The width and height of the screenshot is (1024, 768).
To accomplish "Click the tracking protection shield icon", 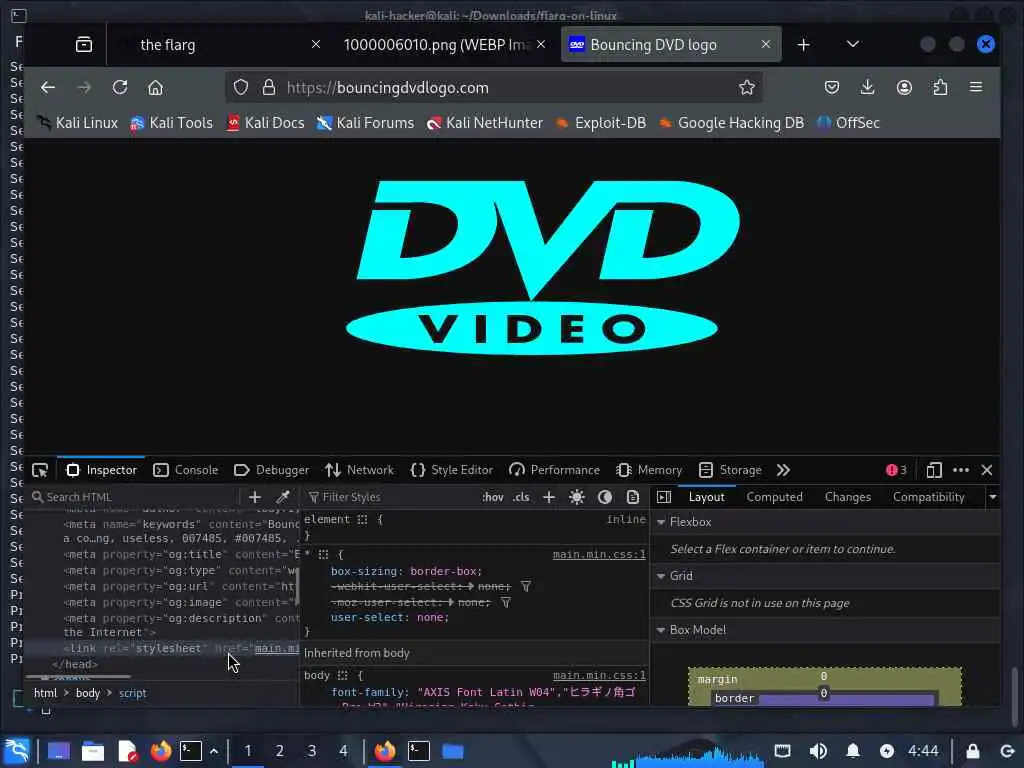I will (241, 88).
